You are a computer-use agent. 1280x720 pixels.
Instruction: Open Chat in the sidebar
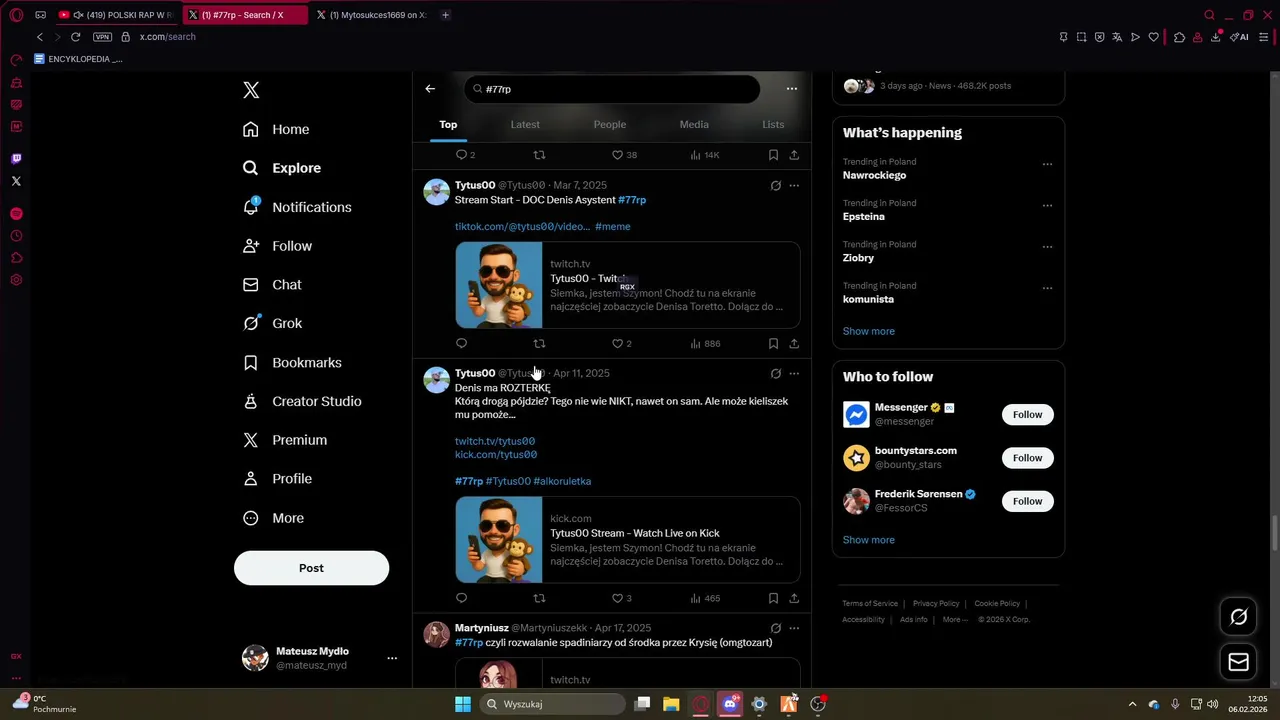[x=272, y=285]
